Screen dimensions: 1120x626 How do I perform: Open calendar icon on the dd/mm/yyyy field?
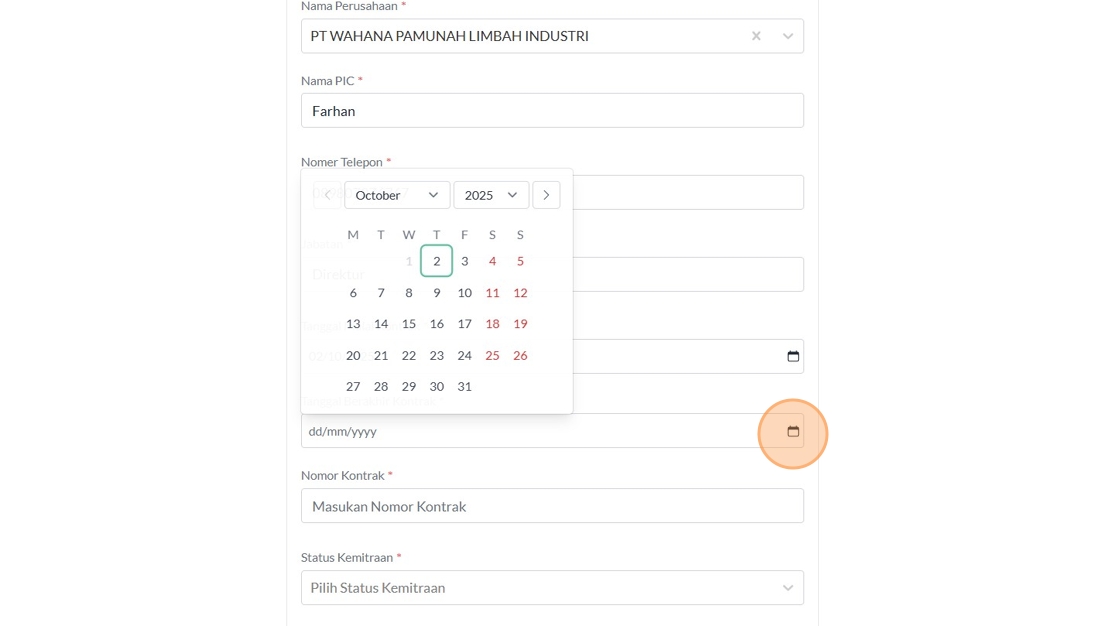(793, 432)
